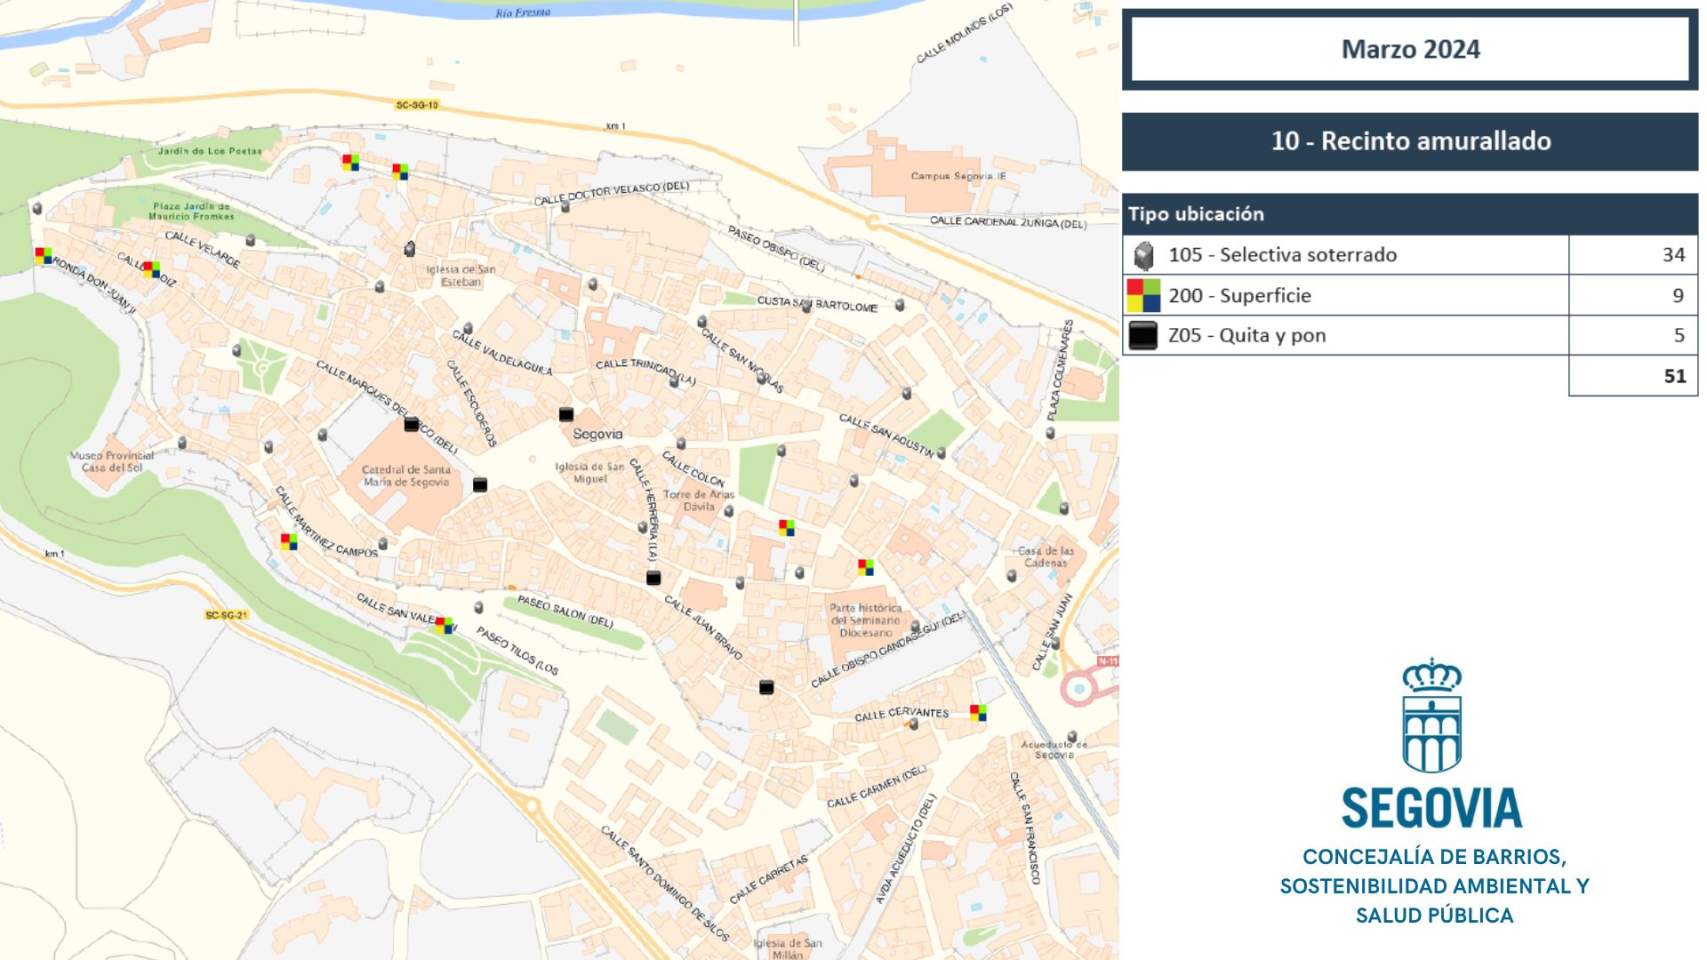Image resolution: width=1707 pixels, height=960 pixels.
Task: Select the Z05 - Quita y pon row label
Action: [x=1246, y=336]
